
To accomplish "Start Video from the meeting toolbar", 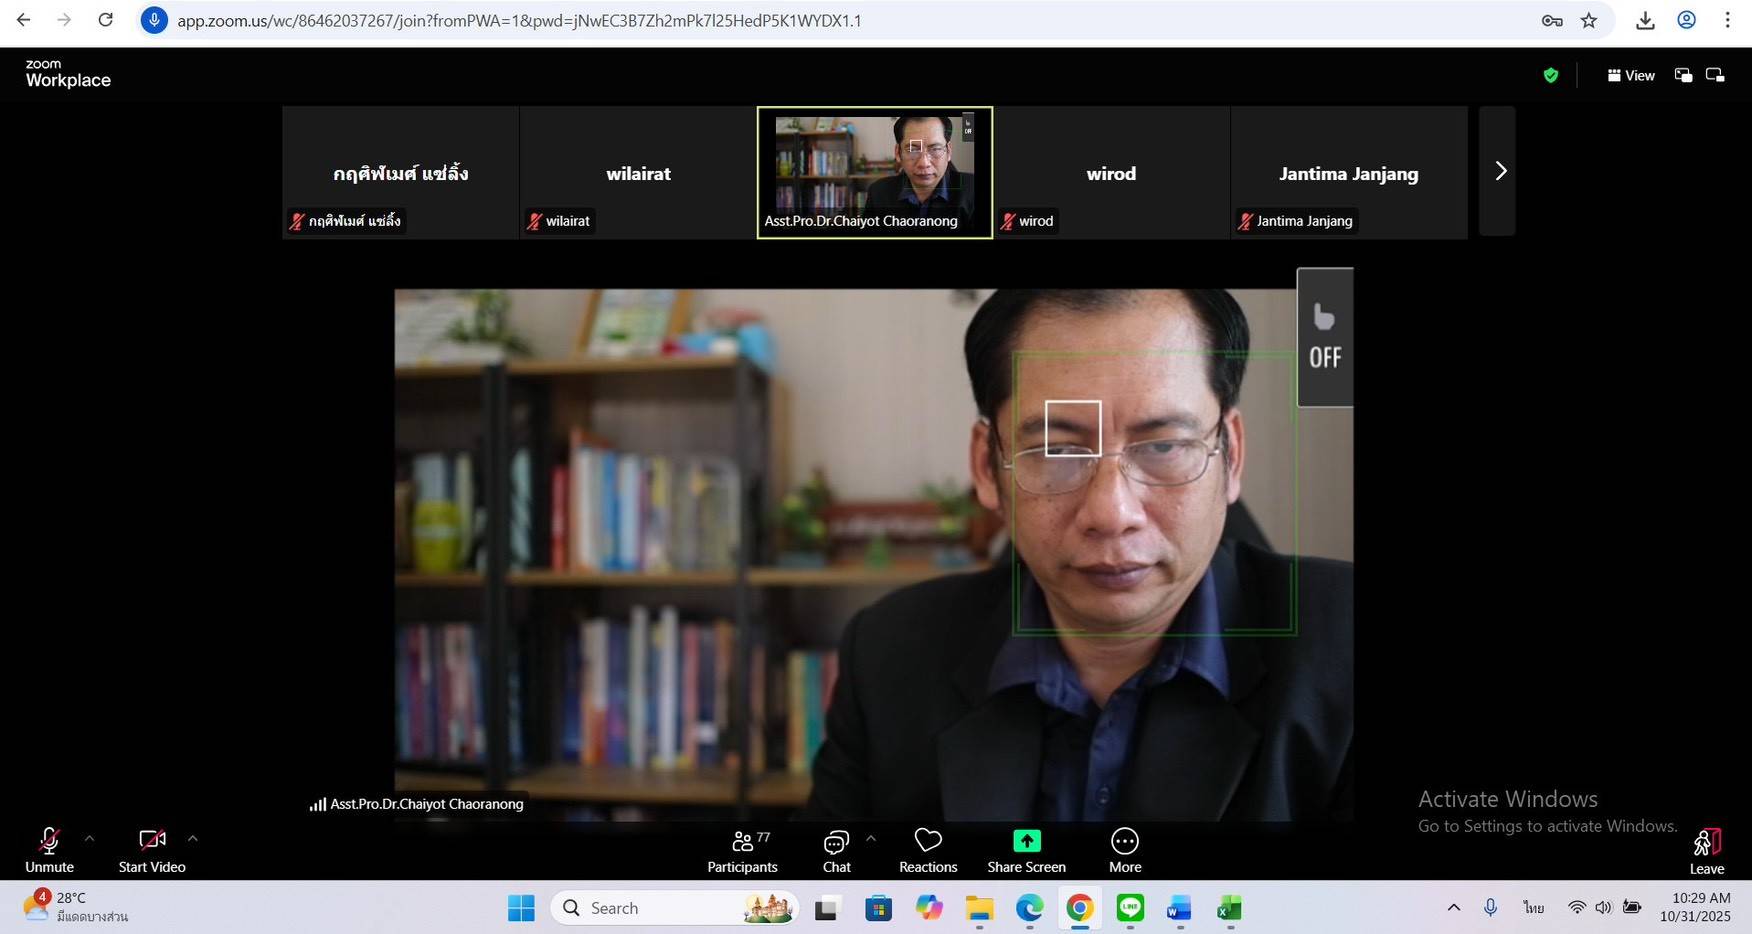I will [x=152, y=850].
